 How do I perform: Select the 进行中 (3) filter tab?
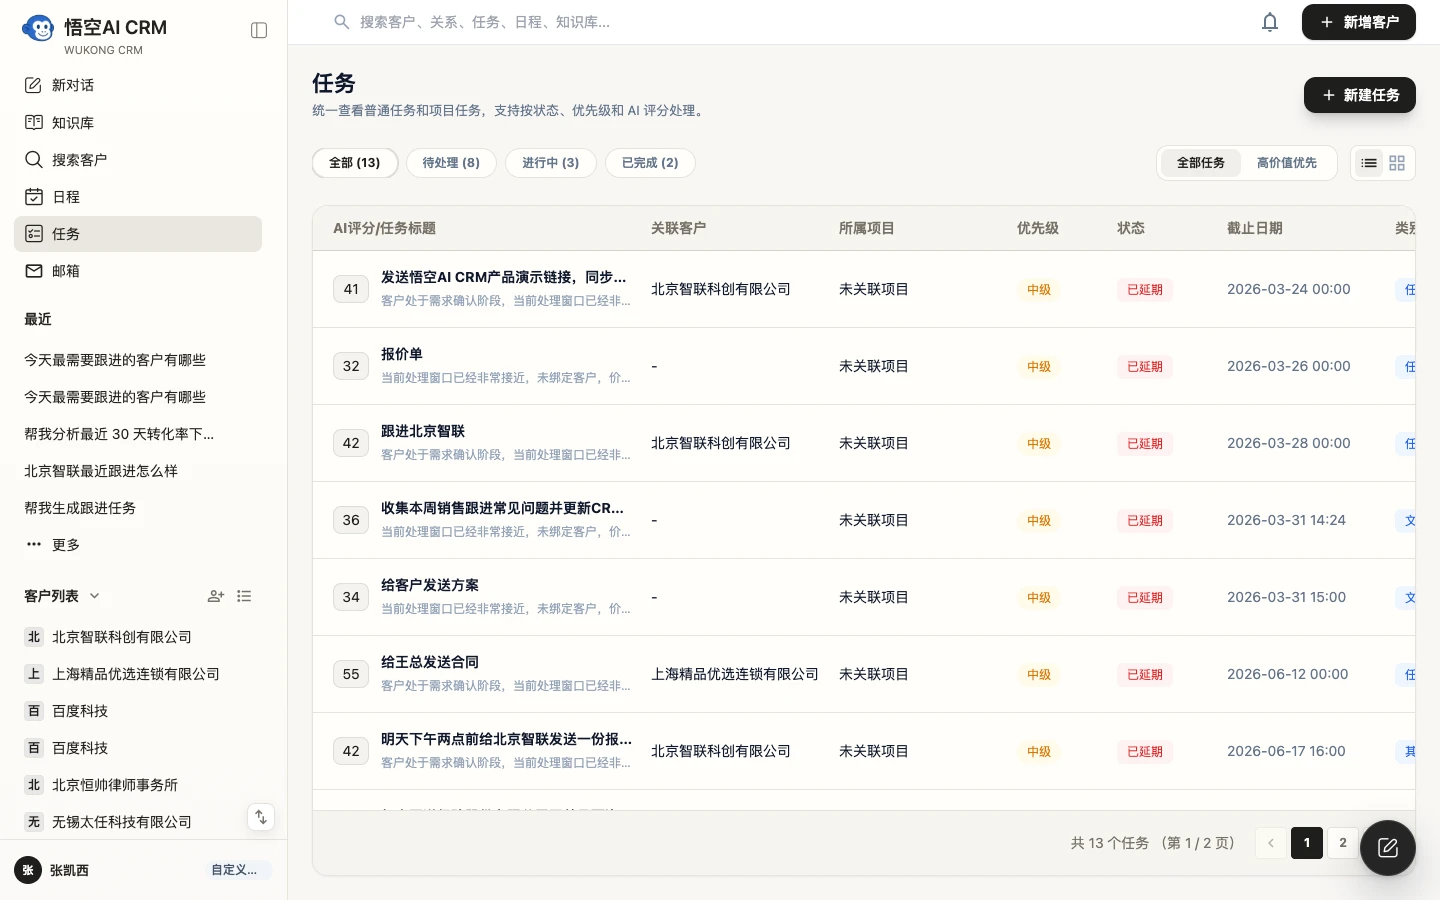coord(550,162)
